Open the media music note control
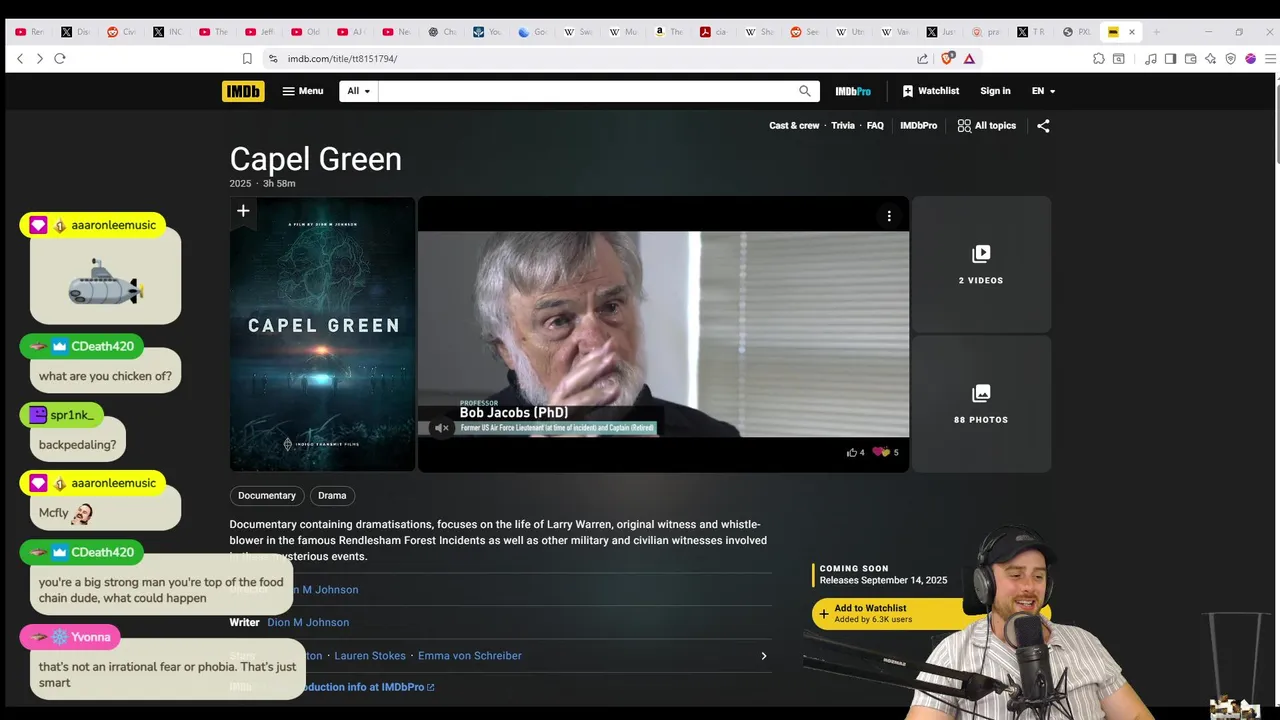 (1151, 59)
